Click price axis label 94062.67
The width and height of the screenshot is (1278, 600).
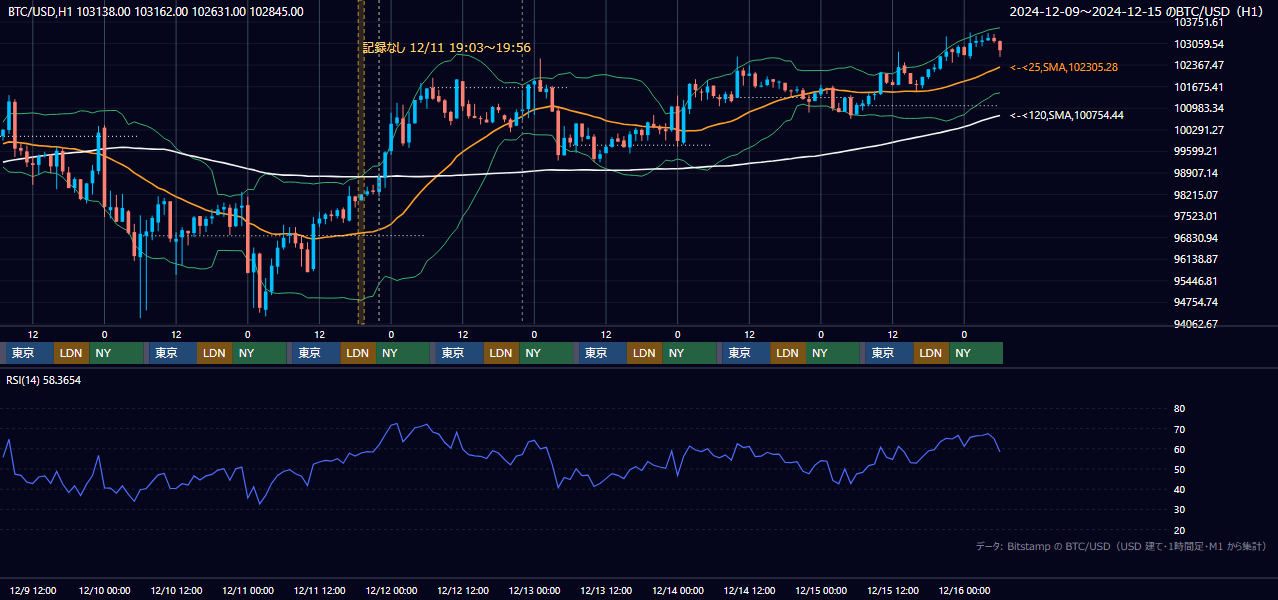(x=1196, y=324)
